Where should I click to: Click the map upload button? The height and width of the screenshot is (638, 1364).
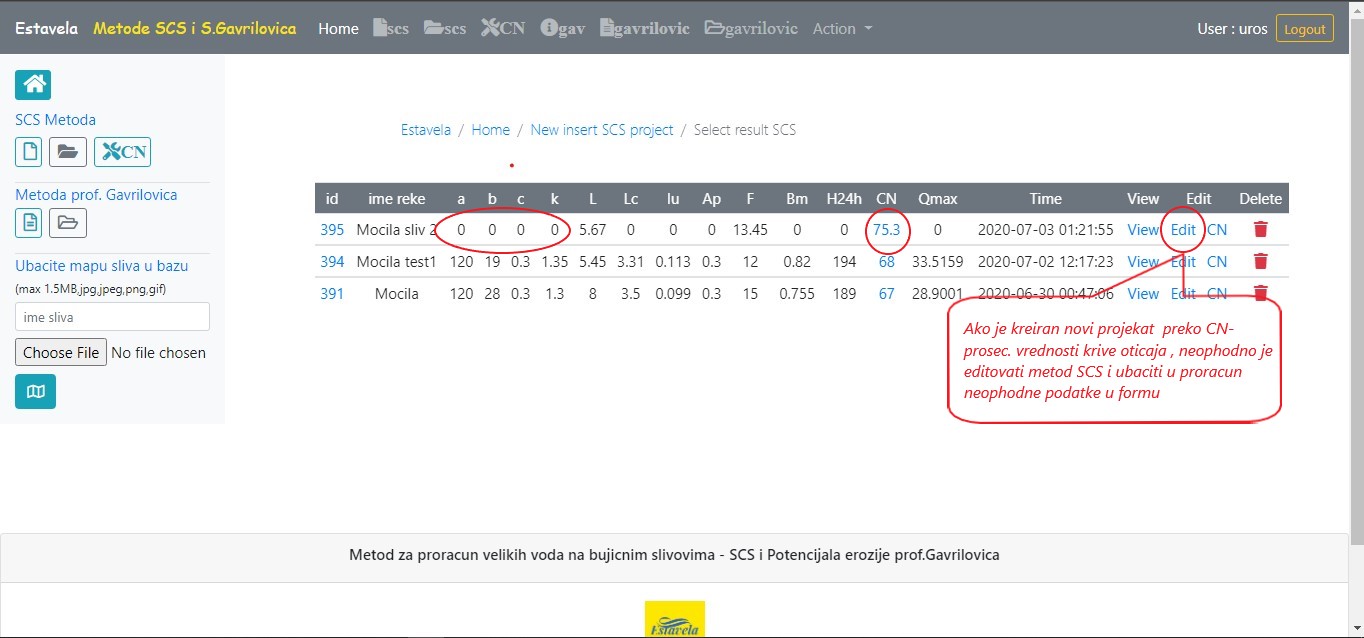[x=35, y=392]
